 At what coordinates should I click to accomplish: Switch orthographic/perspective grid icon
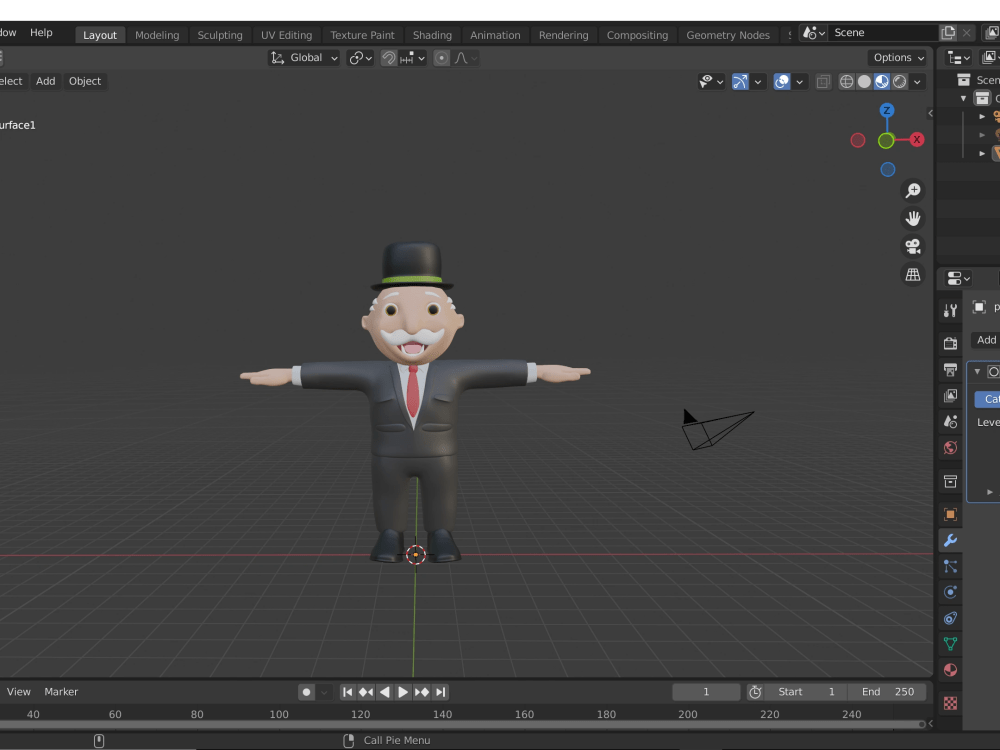913,275
